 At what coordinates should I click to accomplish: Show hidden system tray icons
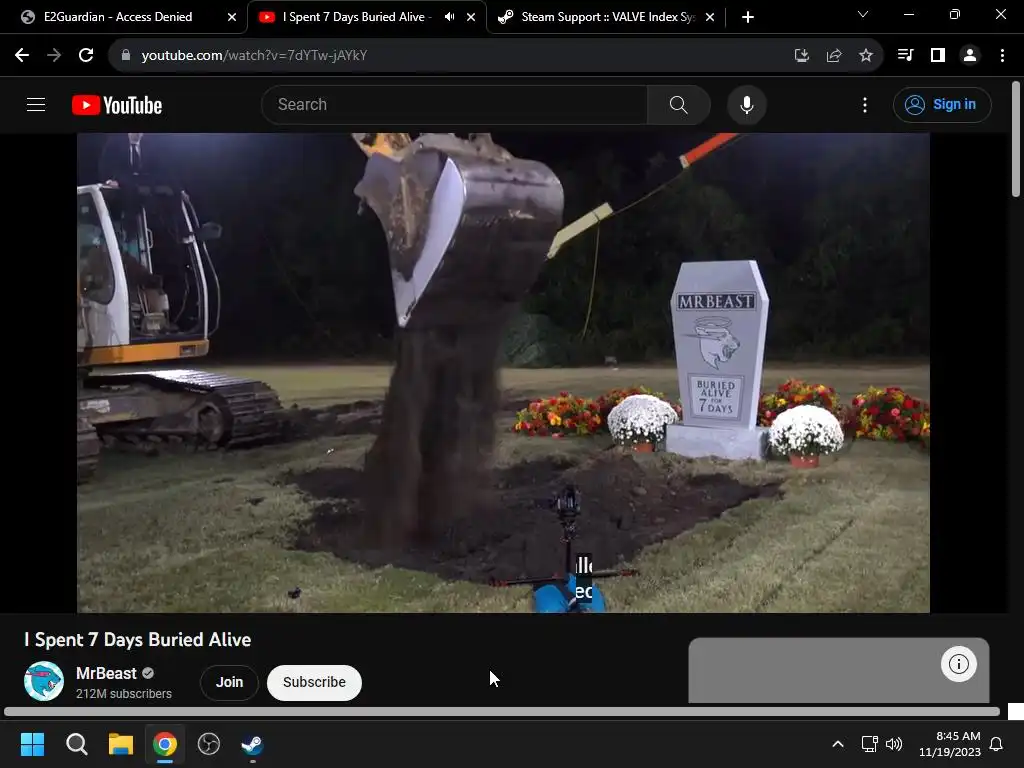tap(838, 744)
